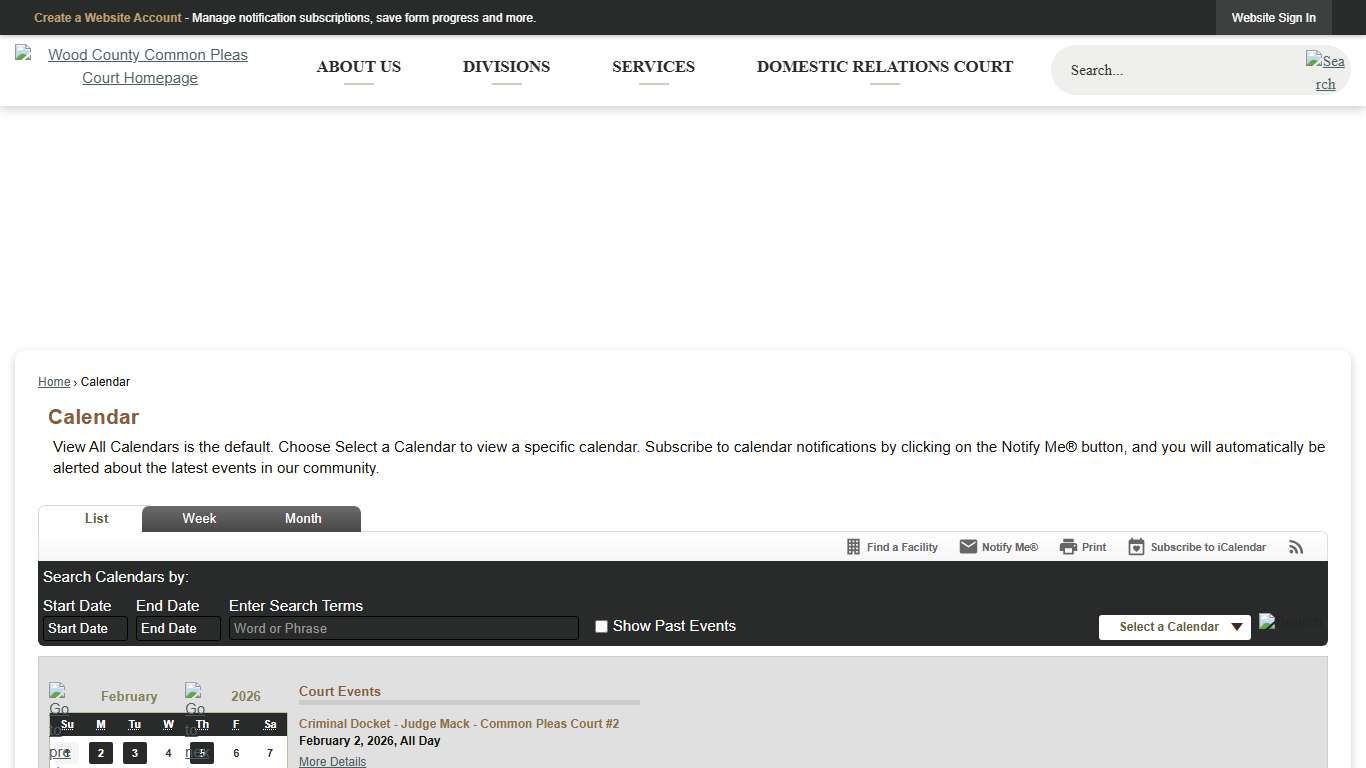Click the Notify Me envelope icon
1366x768 pixels.
(x=968, y=547)
